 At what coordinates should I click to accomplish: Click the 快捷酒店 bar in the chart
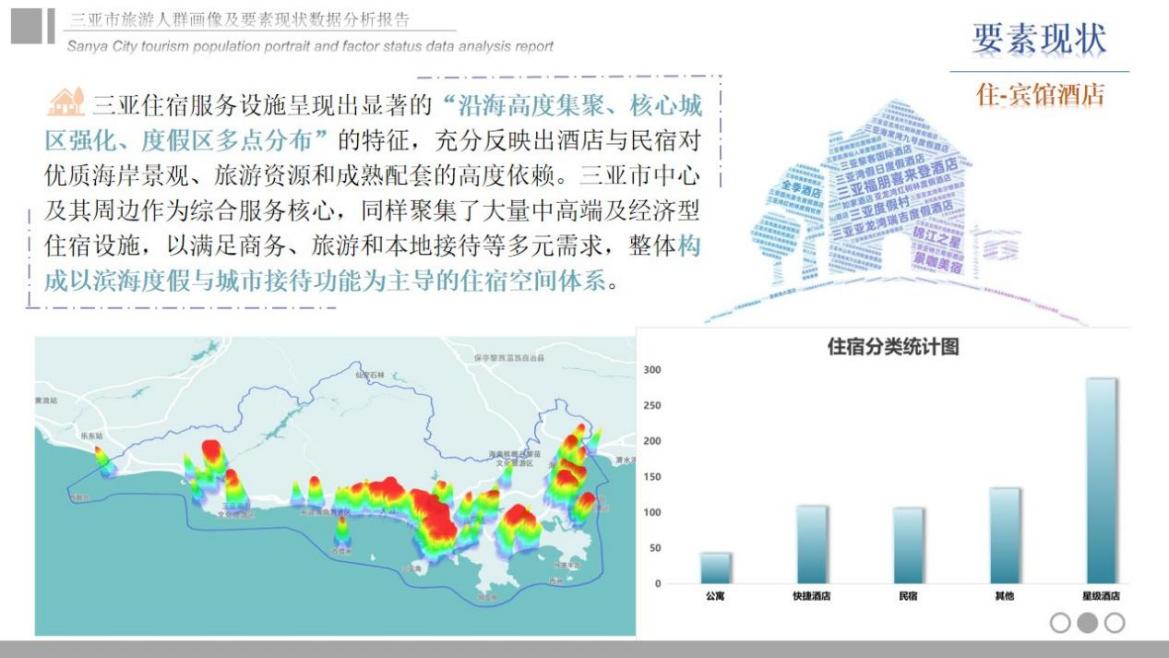click(x=811, y=545)
